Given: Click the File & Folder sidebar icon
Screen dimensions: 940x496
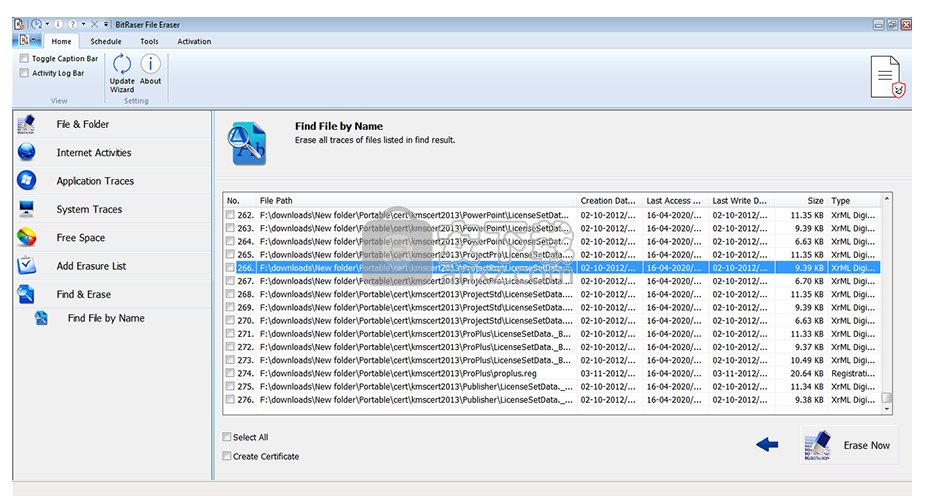Looking at the screenshot, I should [26, 124].
